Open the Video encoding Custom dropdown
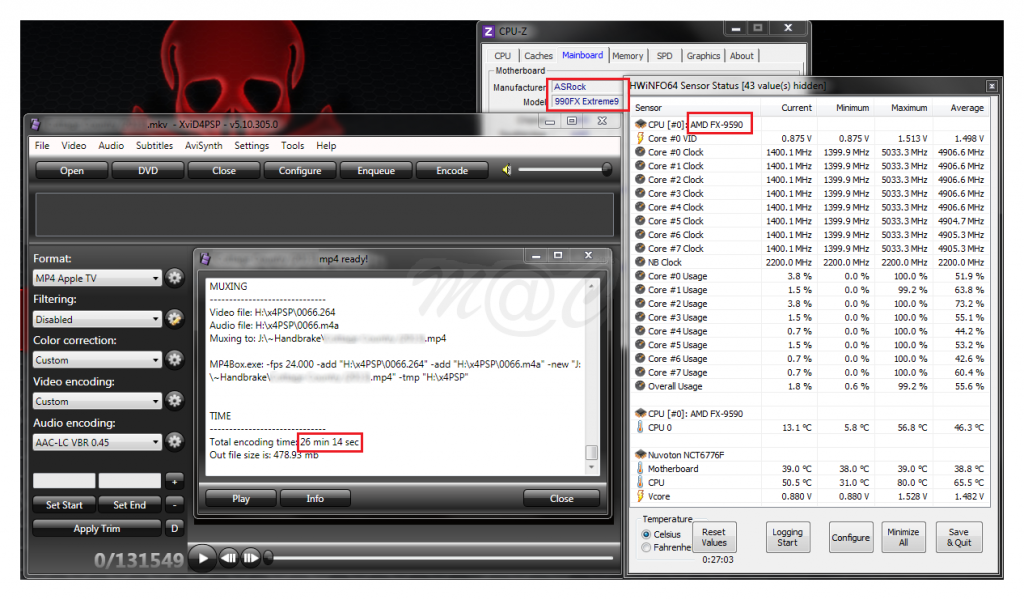 pyautogui.click(x=97, y=401)
